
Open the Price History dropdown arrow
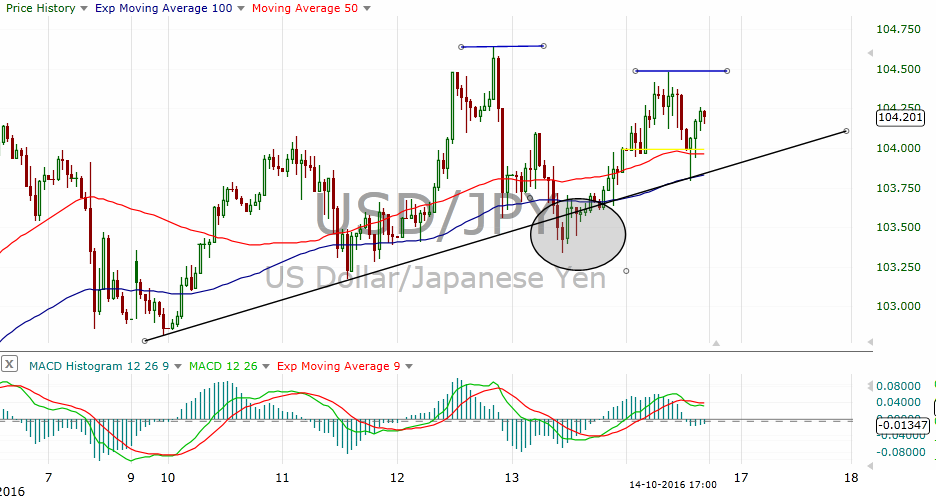[86, 9]
